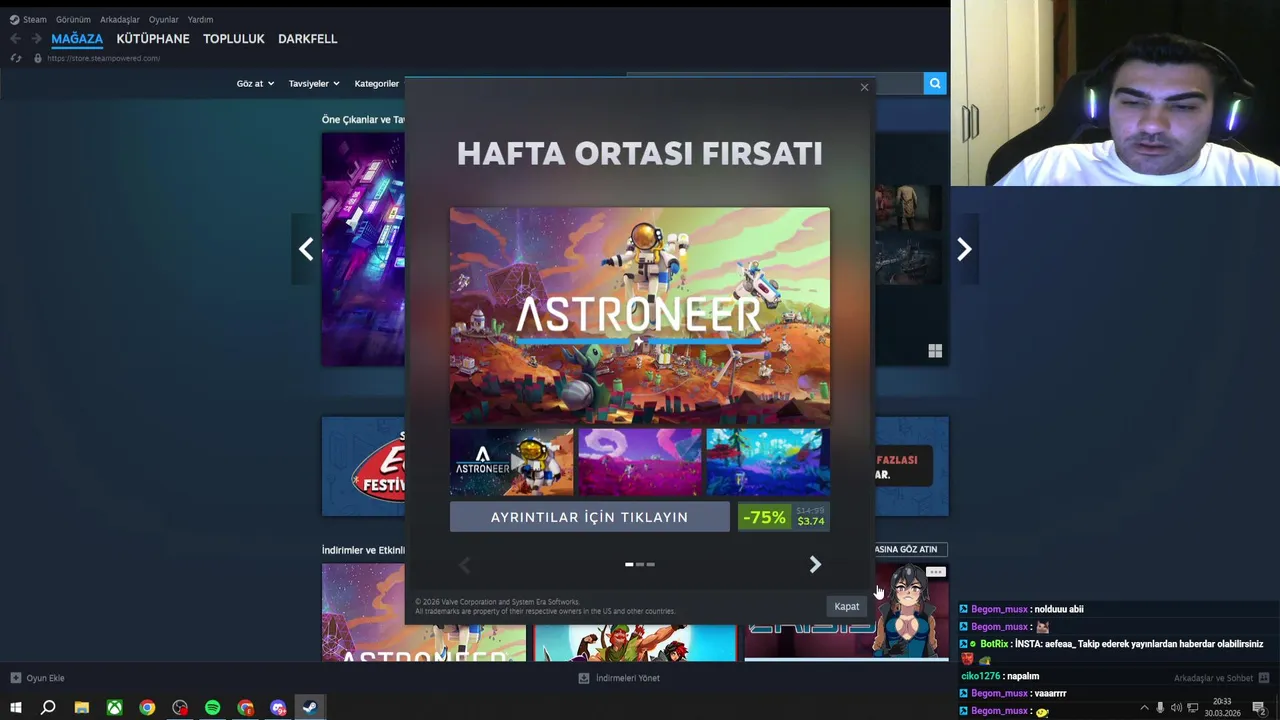
Task: Select the blue landscape screenshot thumbnail
Action: [x=768, y=462]
